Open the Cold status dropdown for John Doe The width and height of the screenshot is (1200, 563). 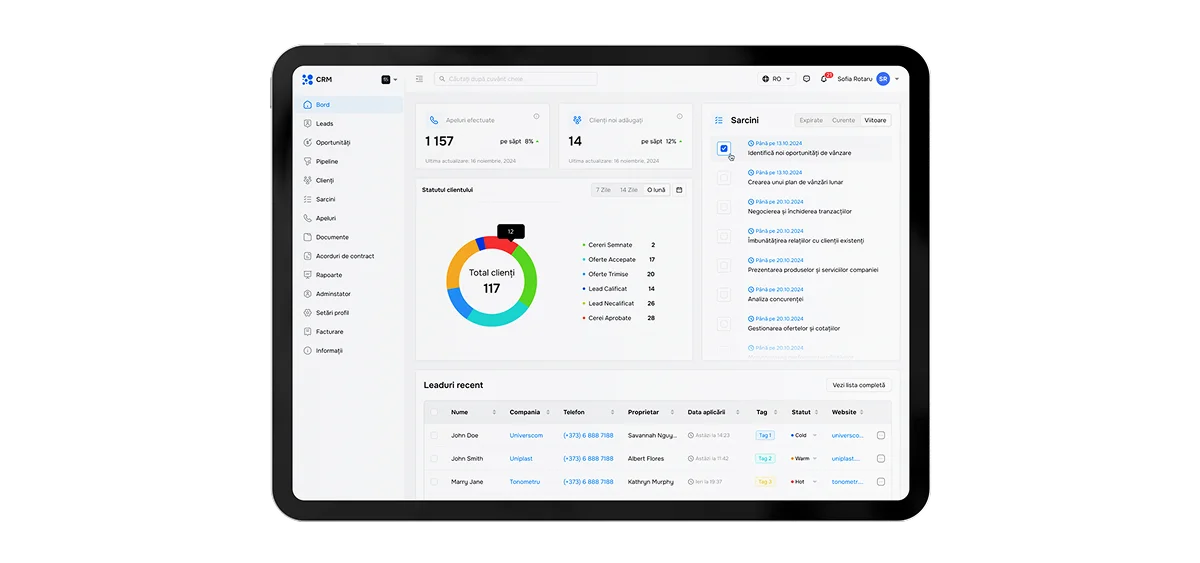coord(803,435)
